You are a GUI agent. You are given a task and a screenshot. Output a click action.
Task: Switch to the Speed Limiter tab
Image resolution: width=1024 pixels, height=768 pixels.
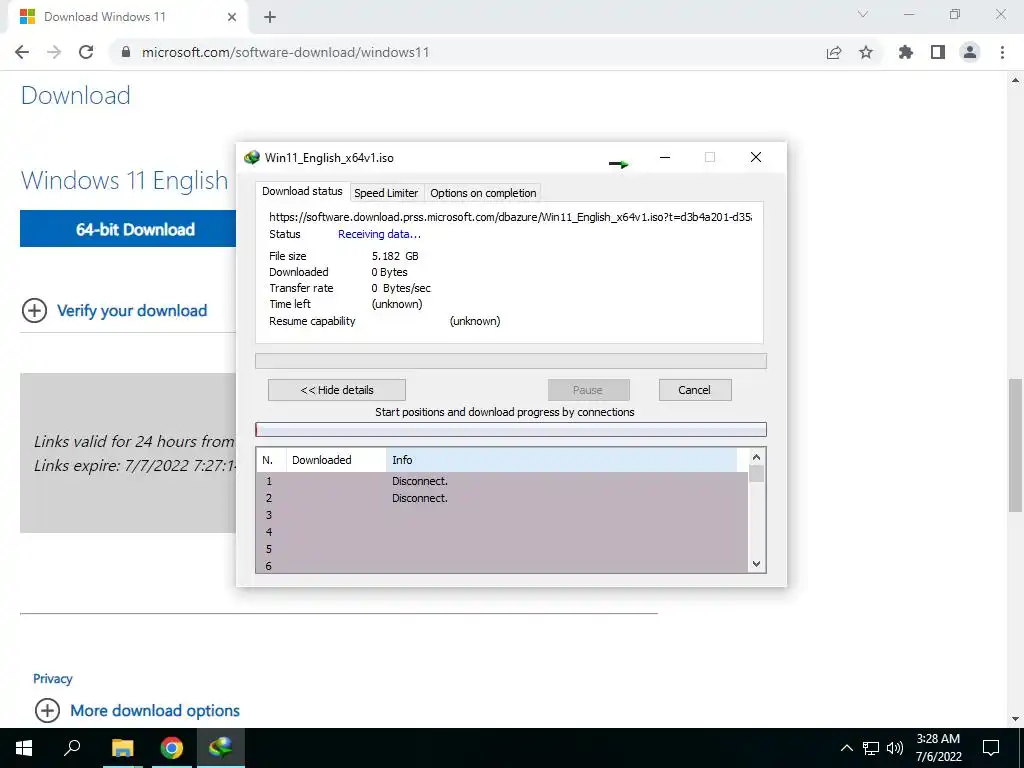pos(386,193)
